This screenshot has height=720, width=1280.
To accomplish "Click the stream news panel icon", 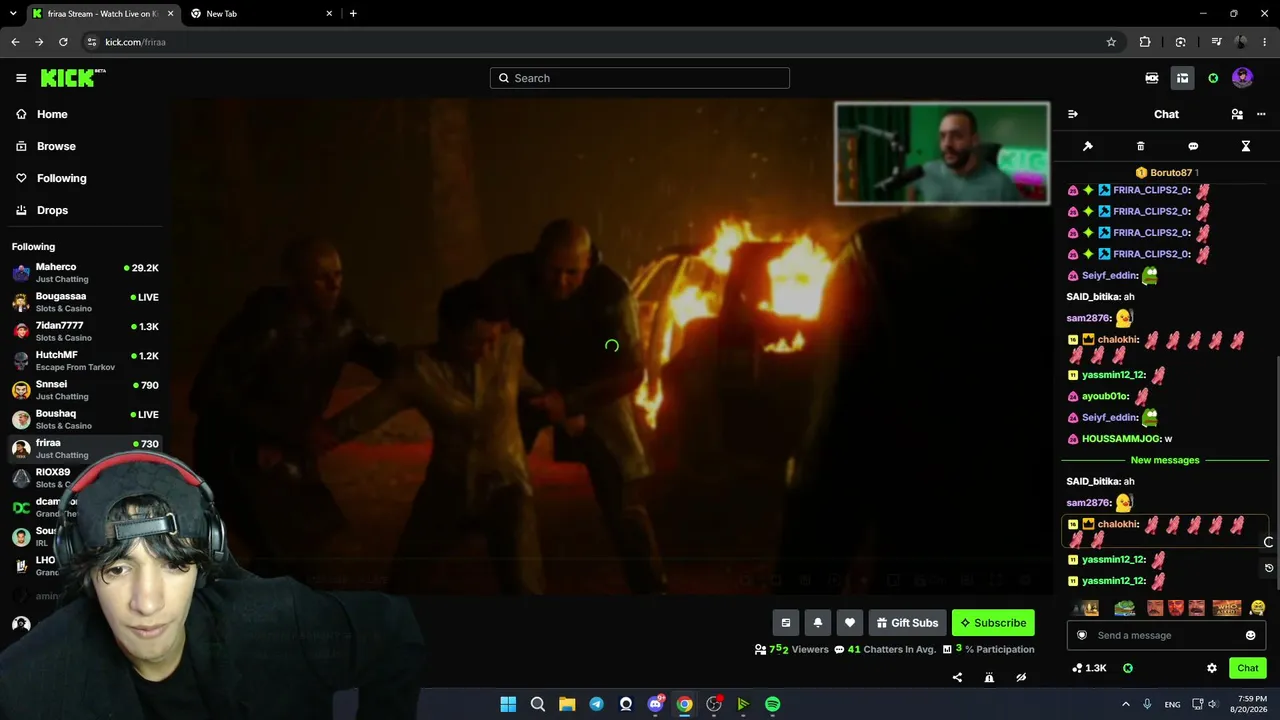I will coord(786,623).
